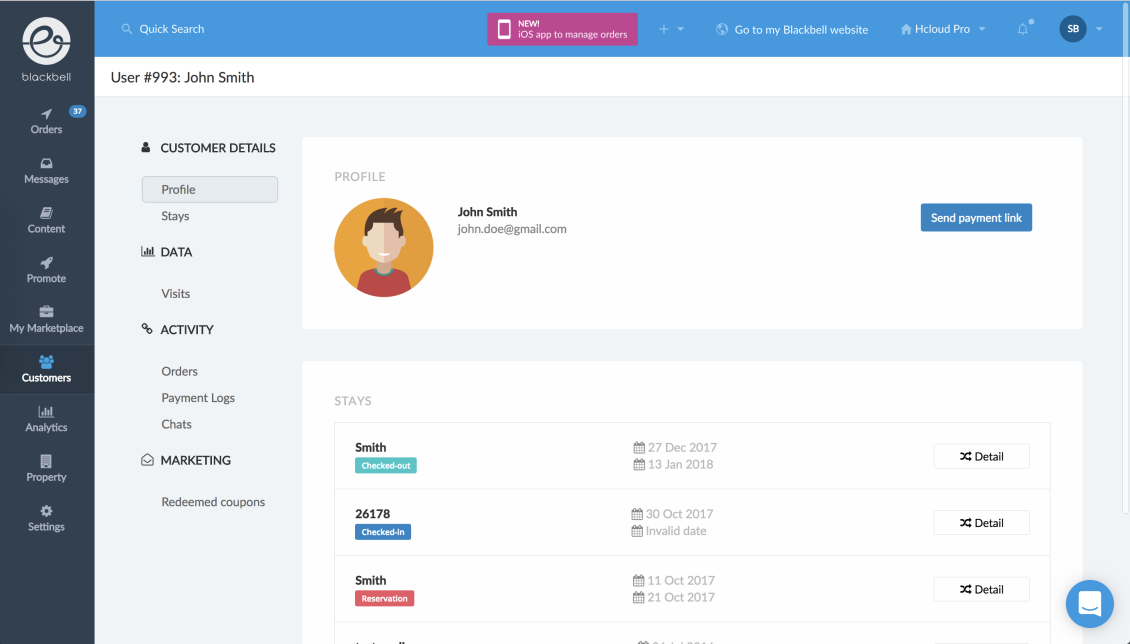Click the notifications bell icon
Image resolution: width=1130 pixels, height=644 pixels.
1023,30
